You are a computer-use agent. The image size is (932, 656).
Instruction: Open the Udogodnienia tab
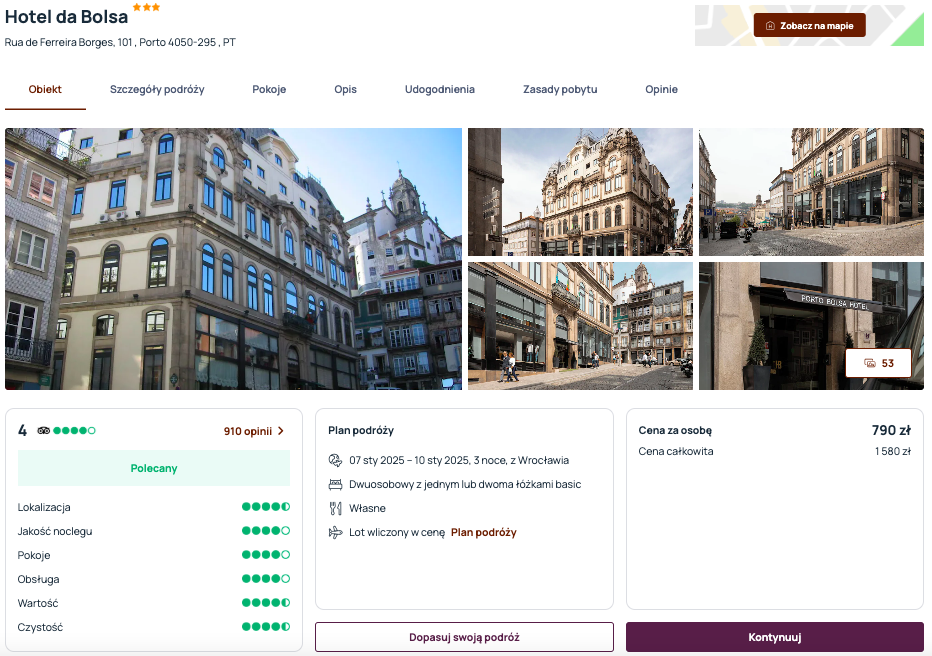(x=440, y=90)
